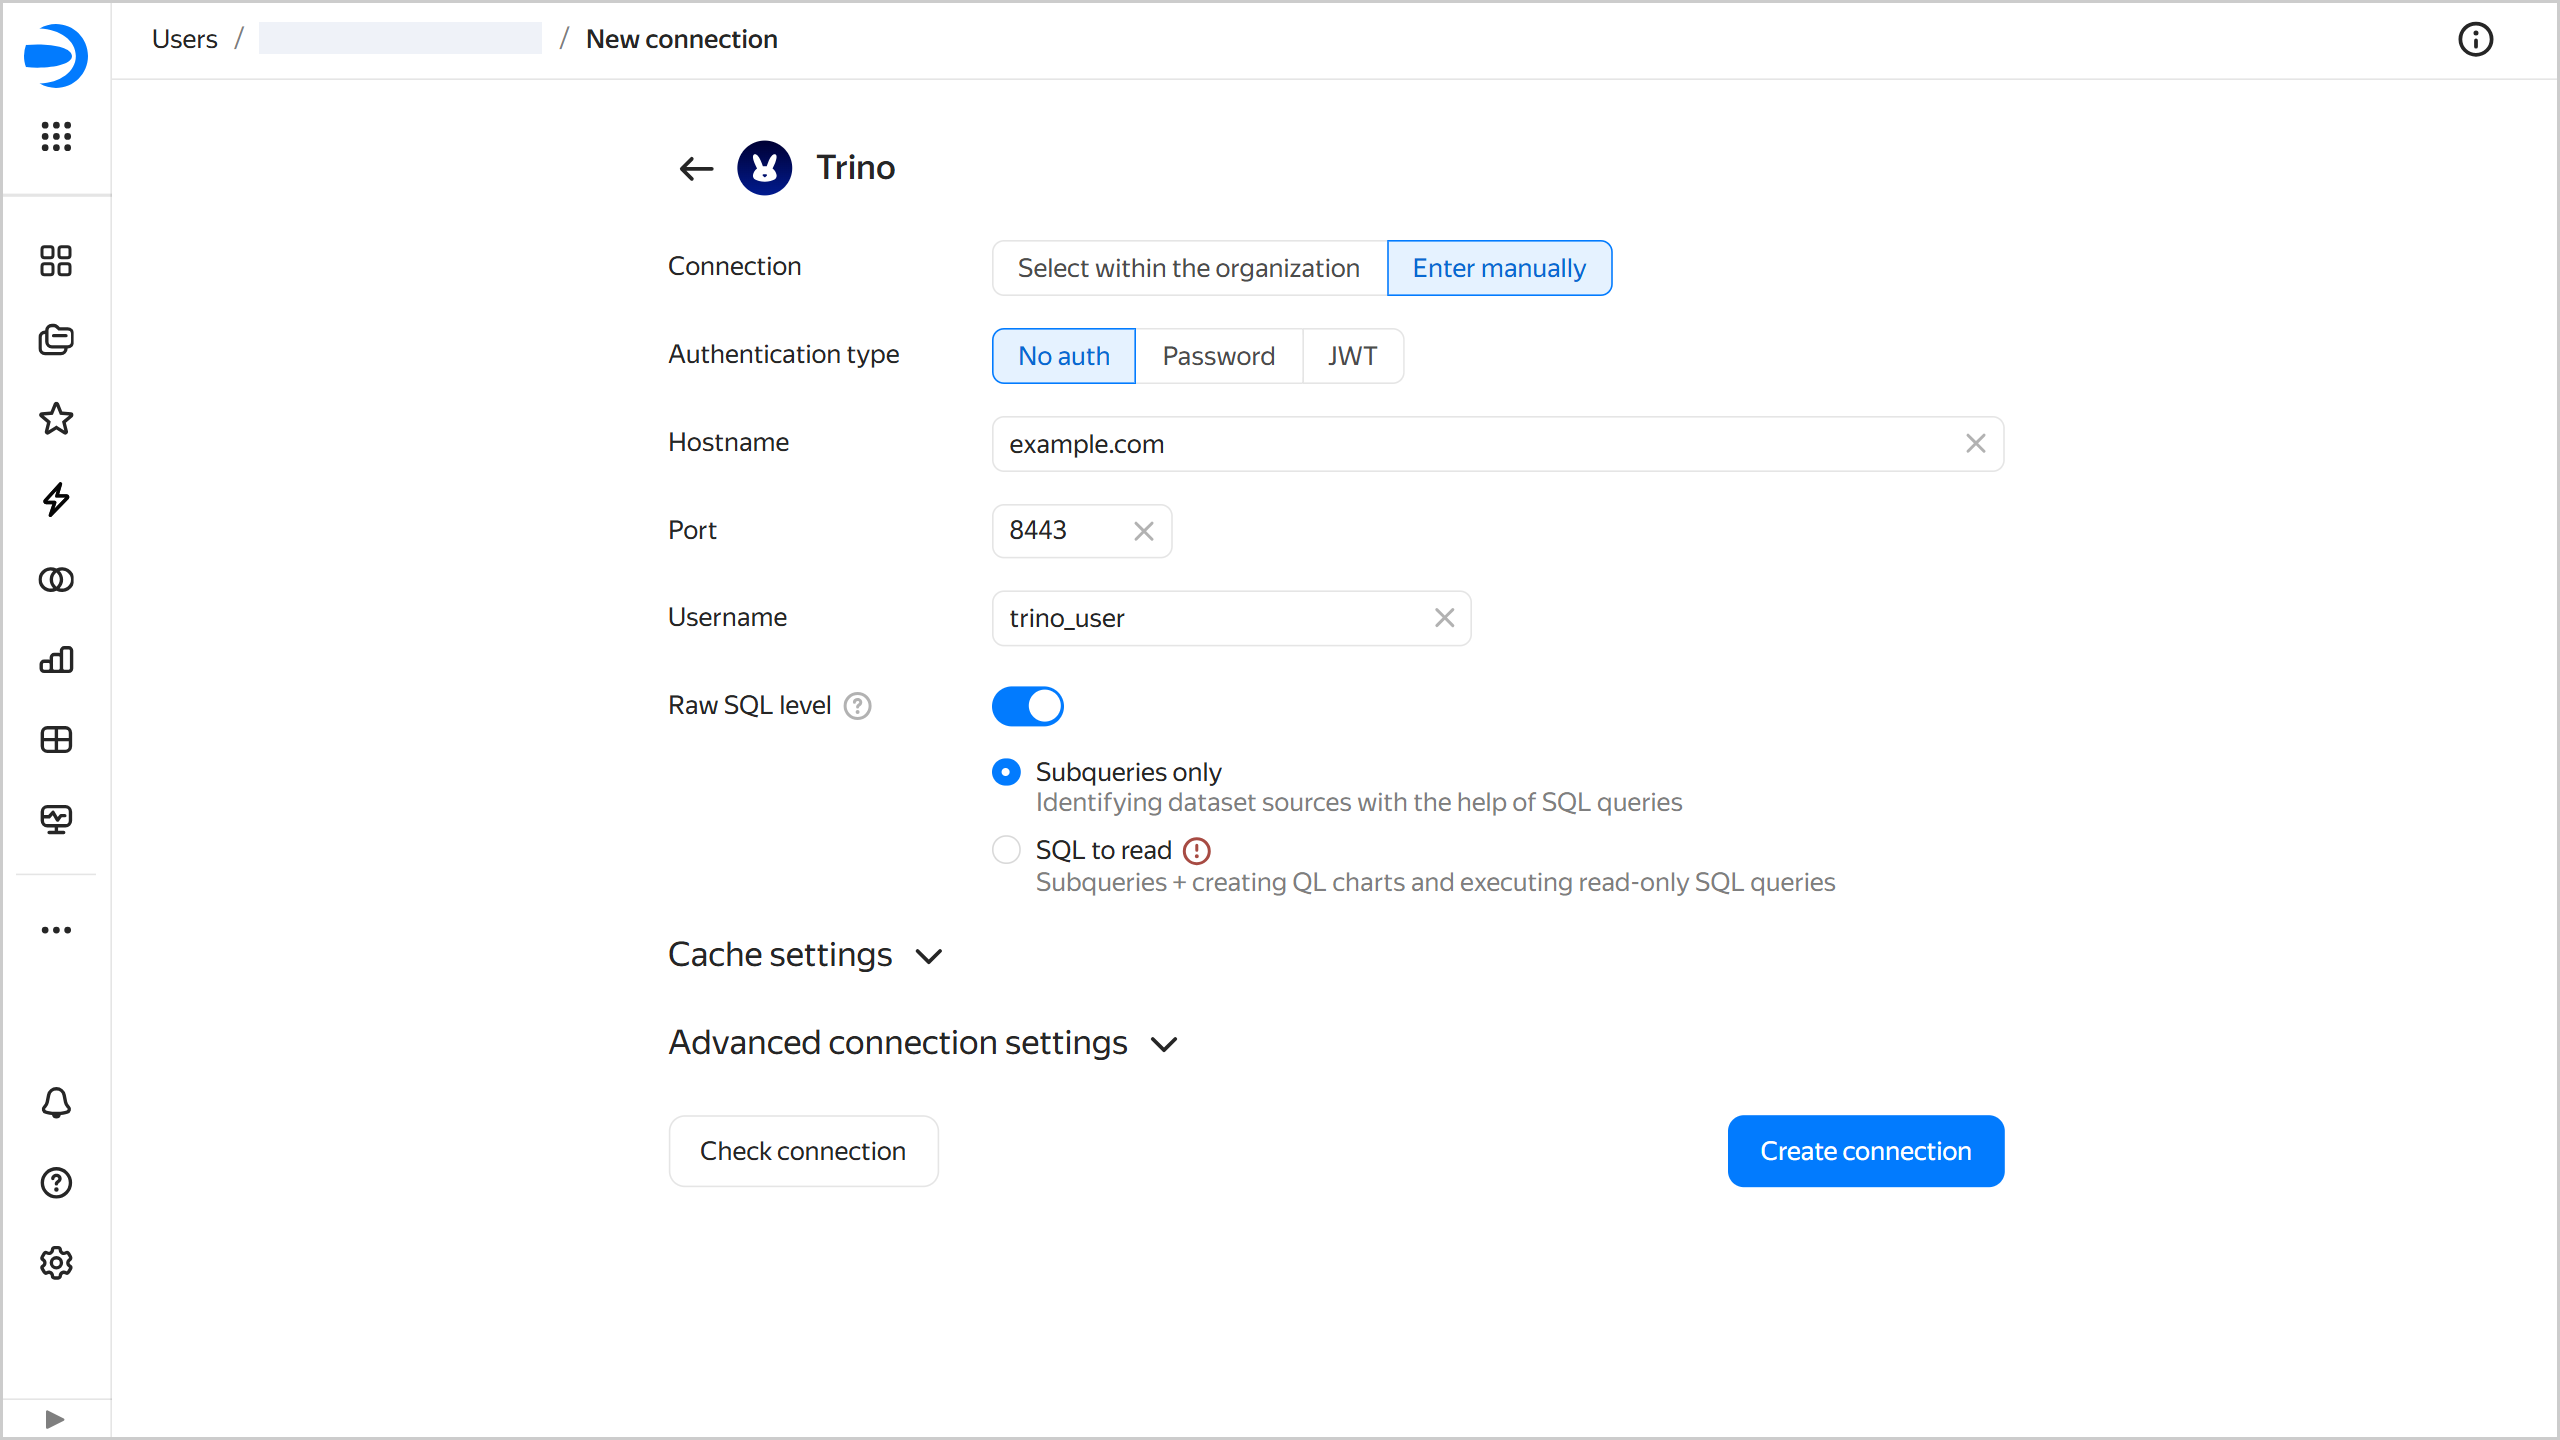Image resolution: width=2560 pixels, height=1440 pixels.
Task: Select the SQL to read radio option
Action: click(x=1006, y=850)
